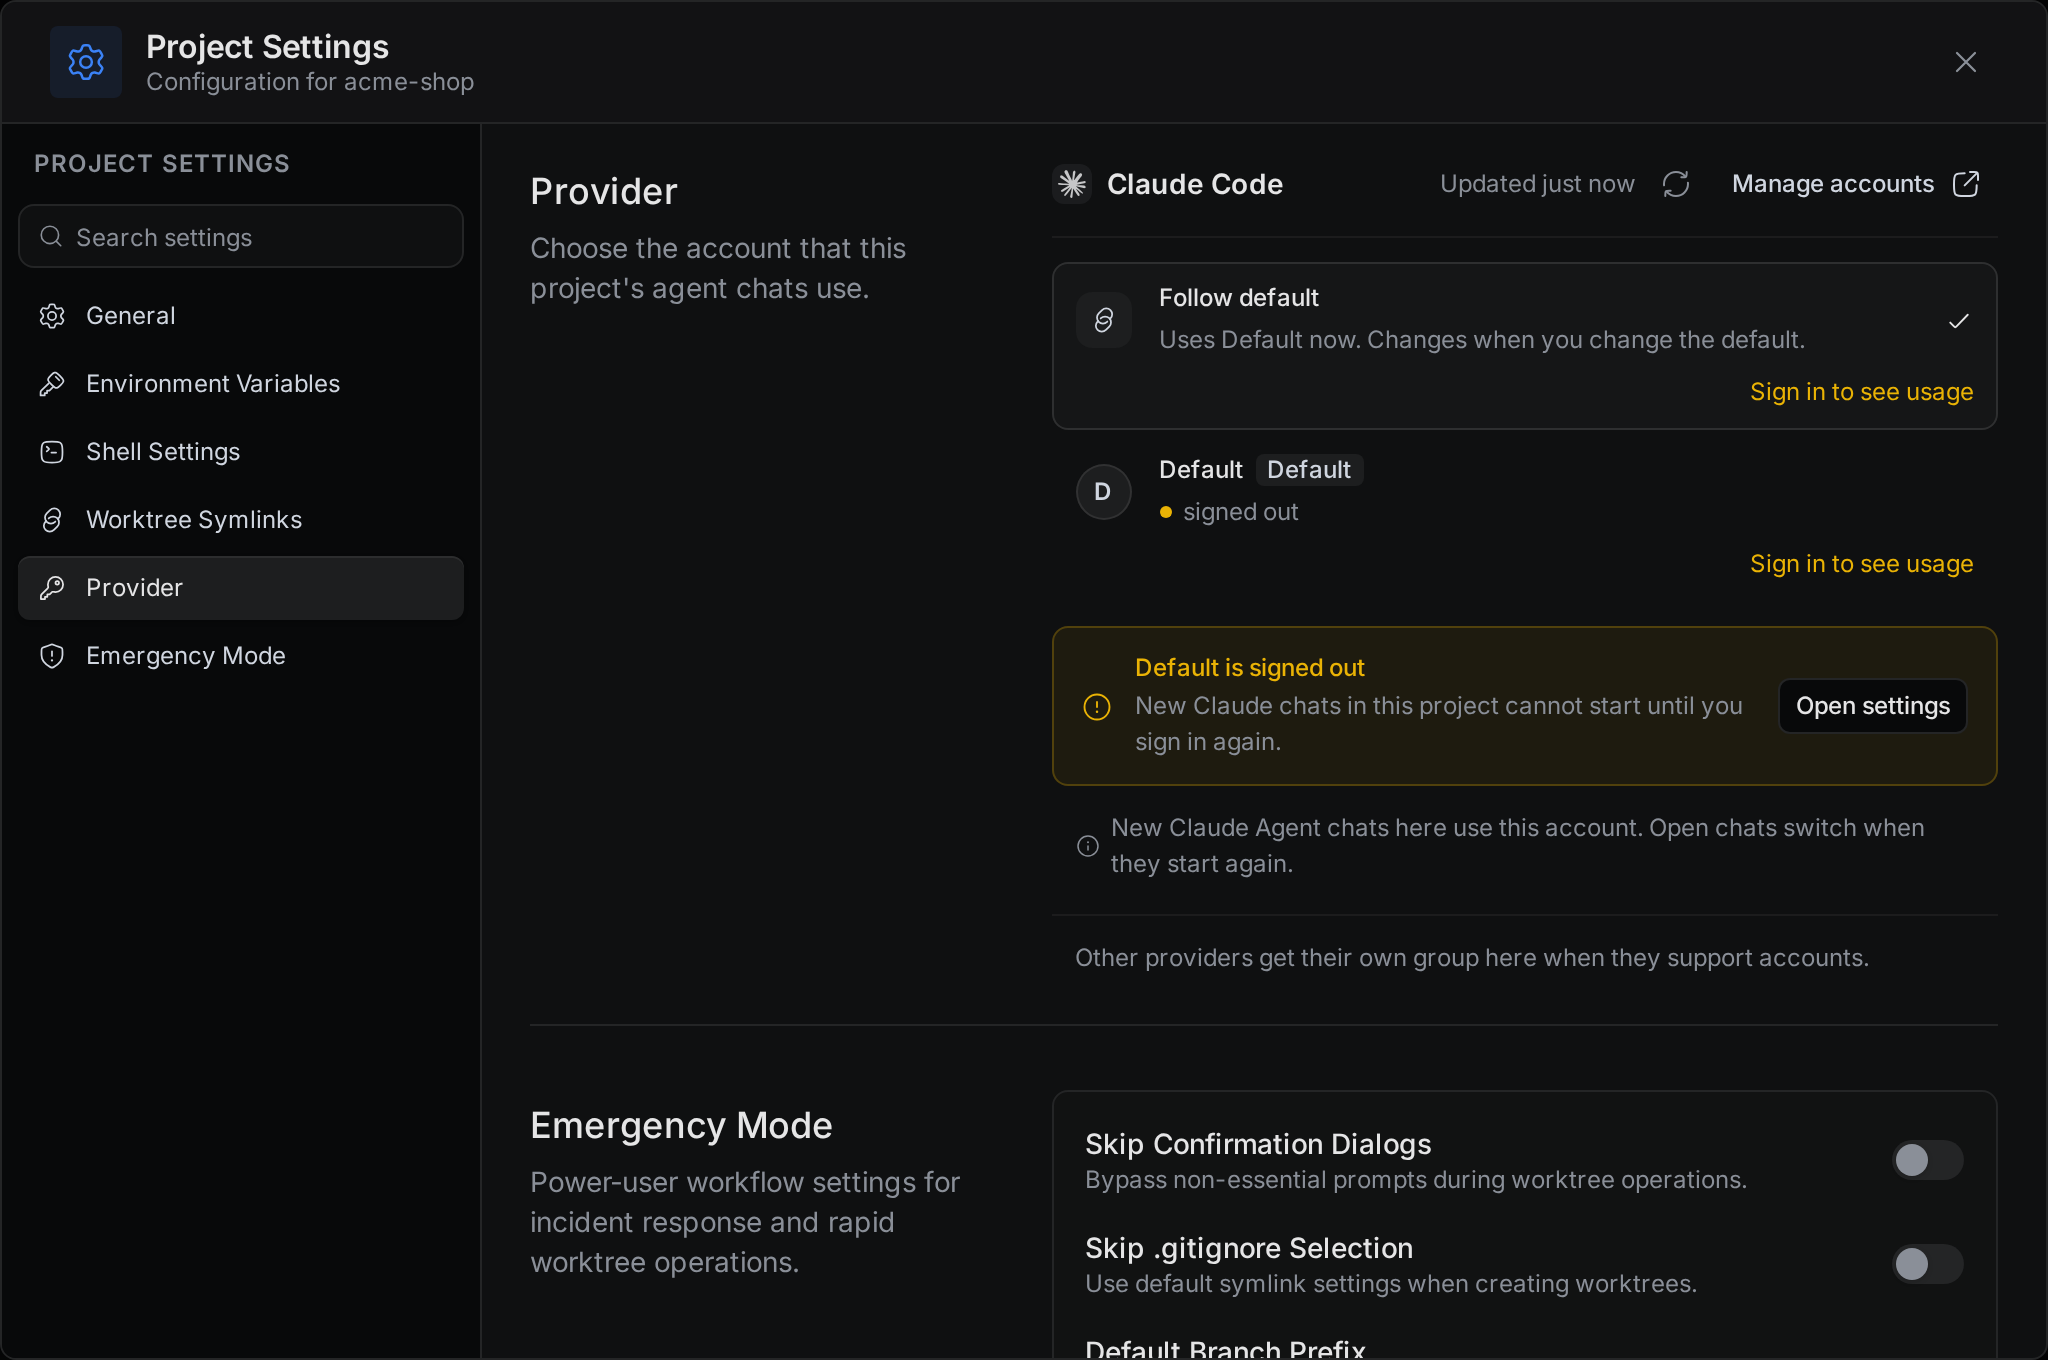Click the Claude Code starburst logo
Screen dimensions: 2048x1360
click(x=1072, y=184)
